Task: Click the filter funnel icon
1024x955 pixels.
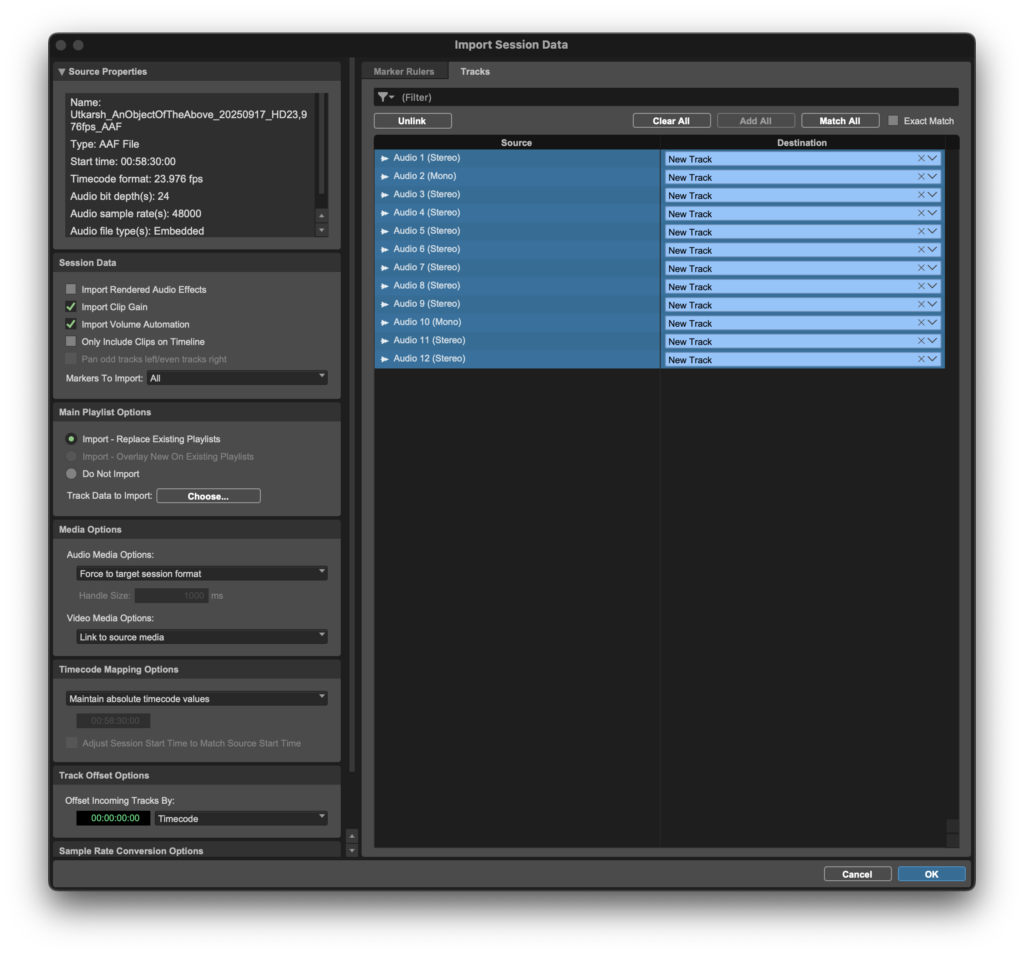Action: [x=383, y=97]
